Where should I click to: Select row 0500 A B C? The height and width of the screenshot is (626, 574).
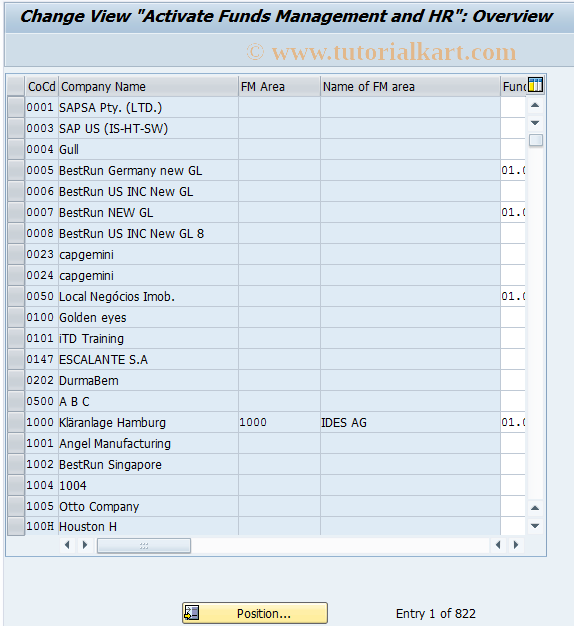(16, 401)
